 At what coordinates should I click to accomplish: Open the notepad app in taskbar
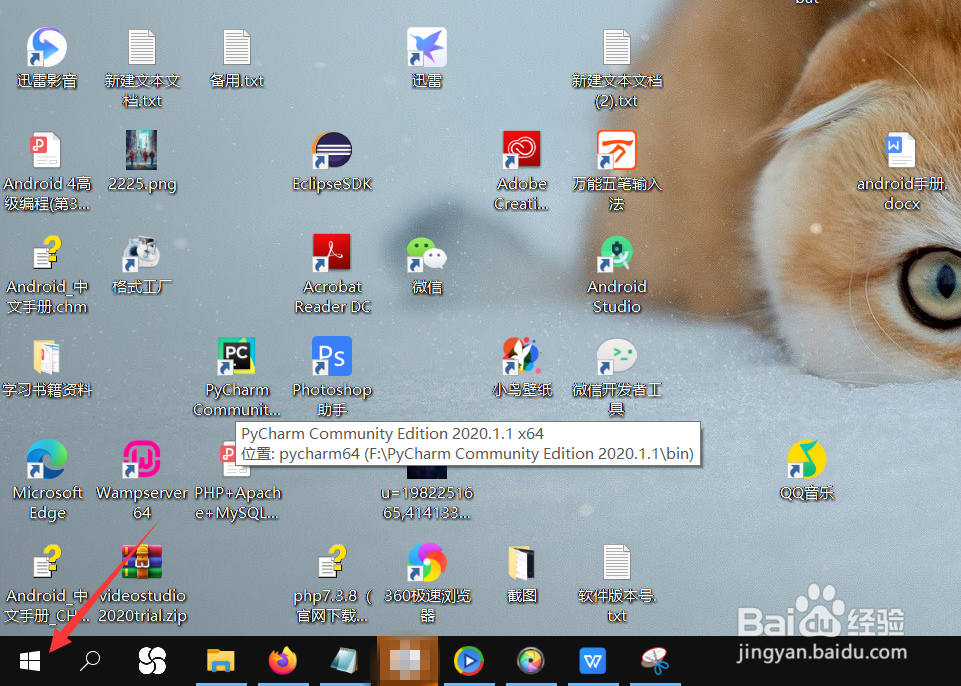(x=344, y=661)
